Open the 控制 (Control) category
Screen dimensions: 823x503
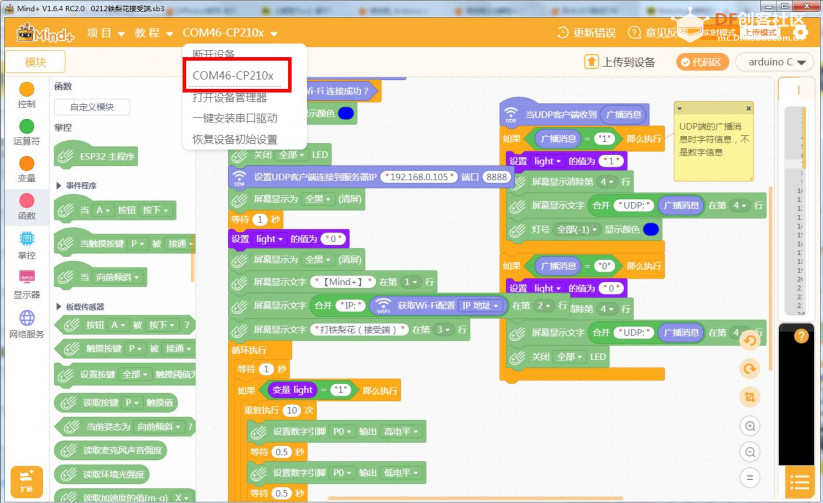tap(26, 95)
